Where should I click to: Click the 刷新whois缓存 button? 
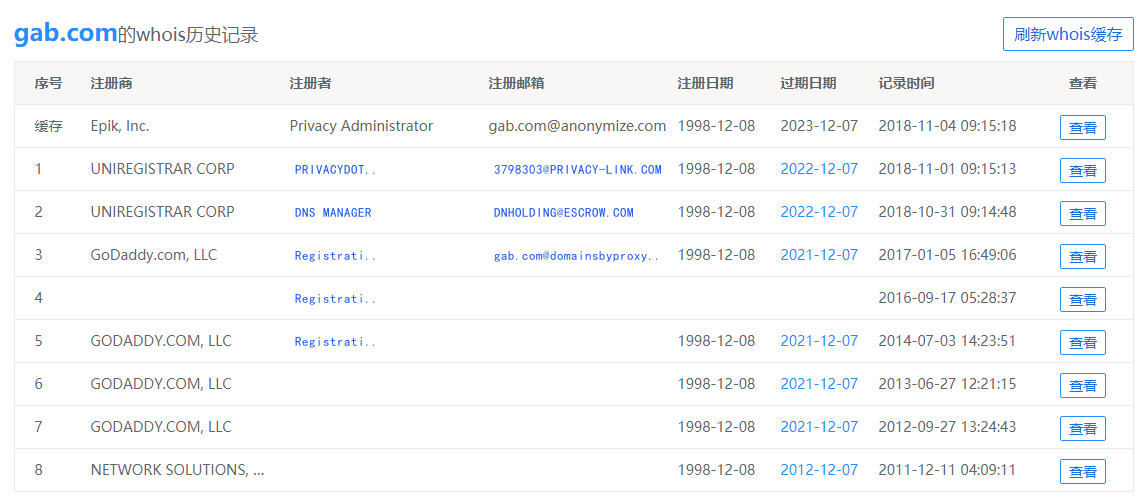pos(1068,34)
